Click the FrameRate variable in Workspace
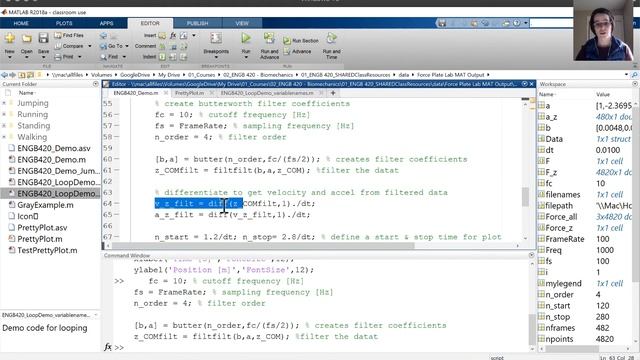The height and width of the screenshot is (360, 640). click(564, 239)
